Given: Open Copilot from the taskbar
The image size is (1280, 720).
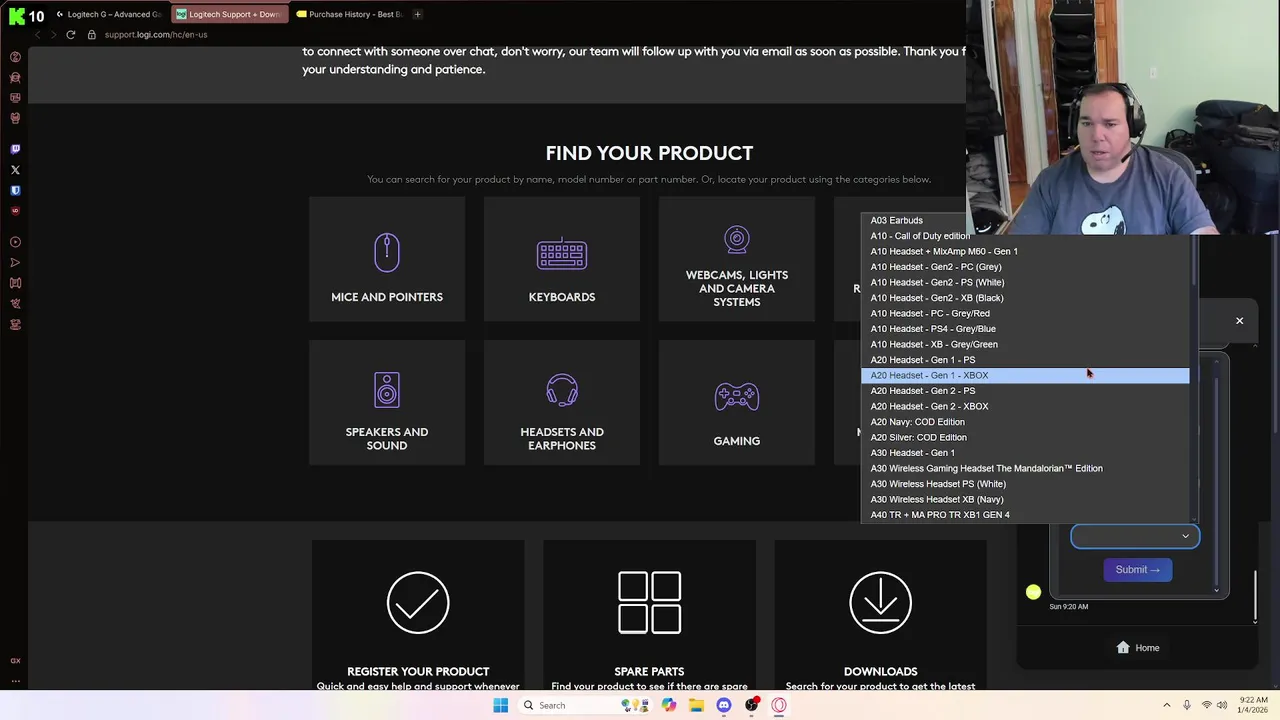Looking at the screenshot, I should 669,705.
